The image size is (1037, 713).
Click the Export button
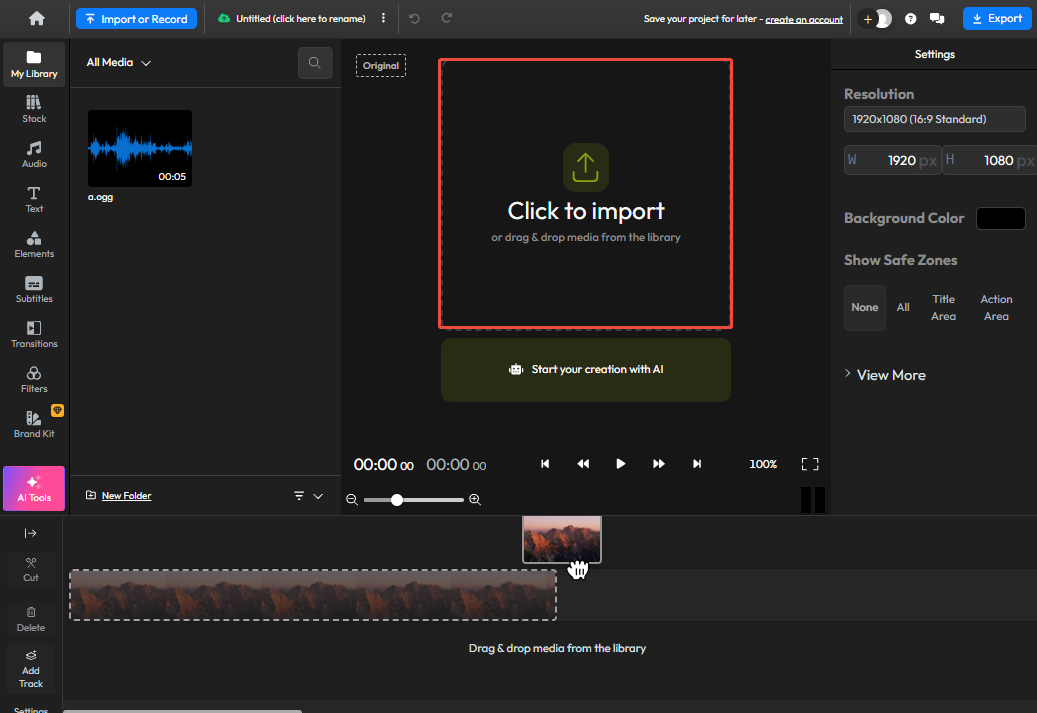click(x=996, y=18)
